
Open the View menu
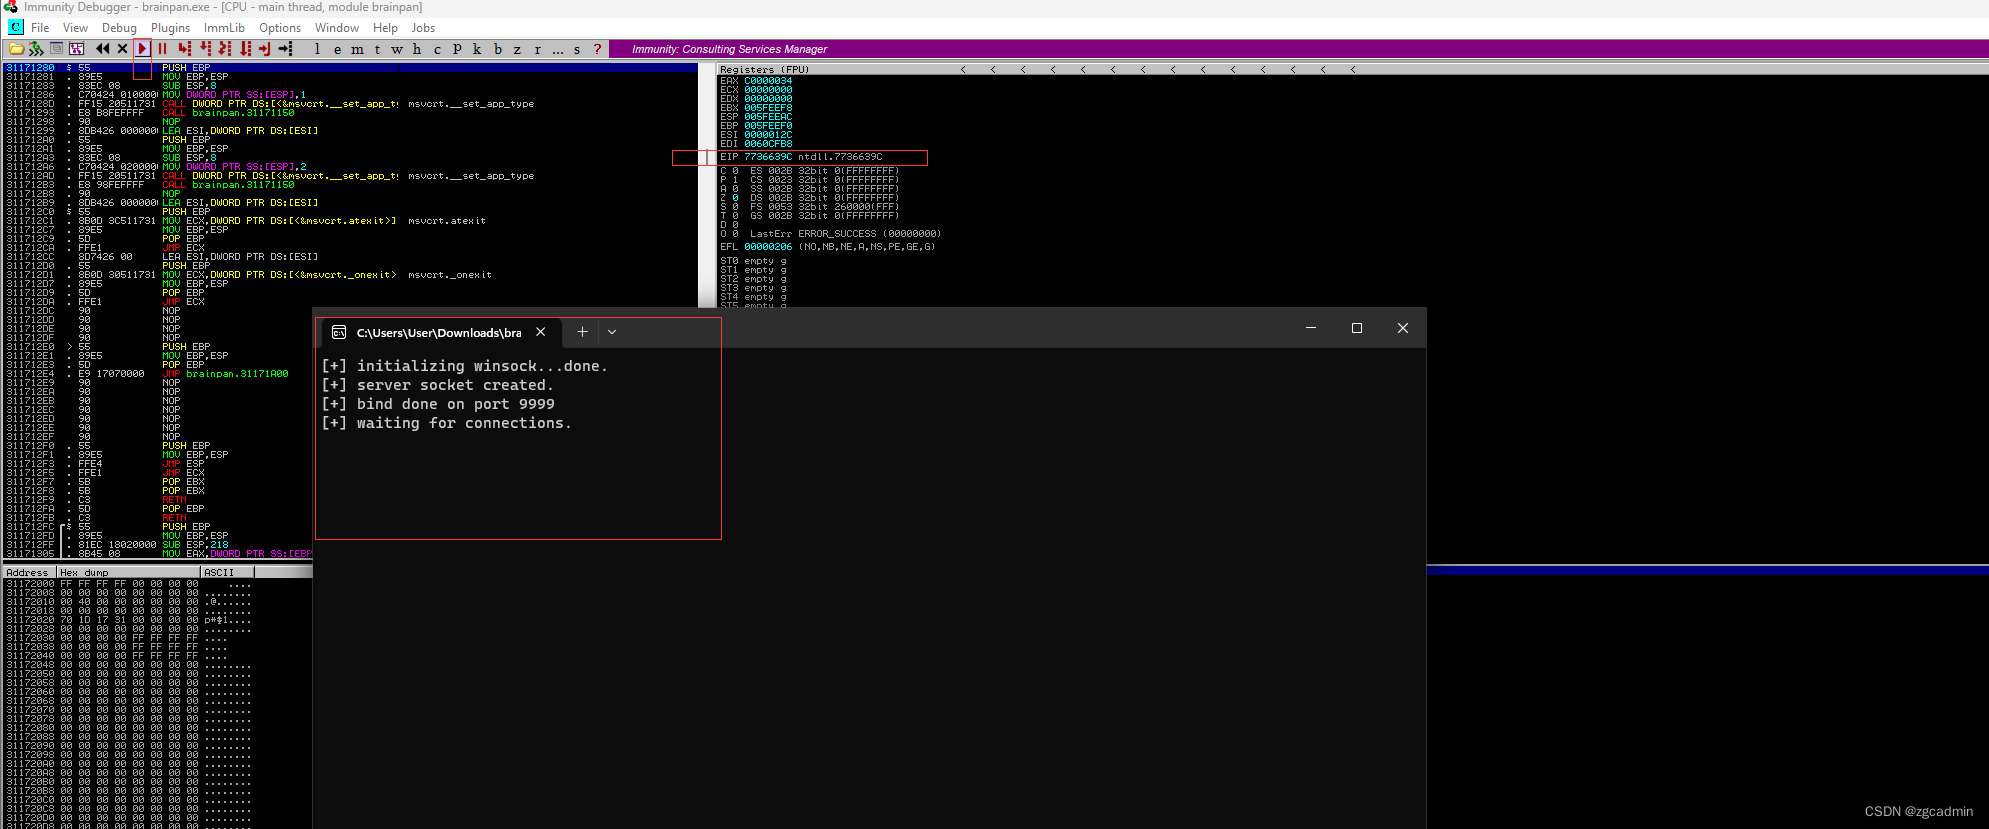click(75, 28)
